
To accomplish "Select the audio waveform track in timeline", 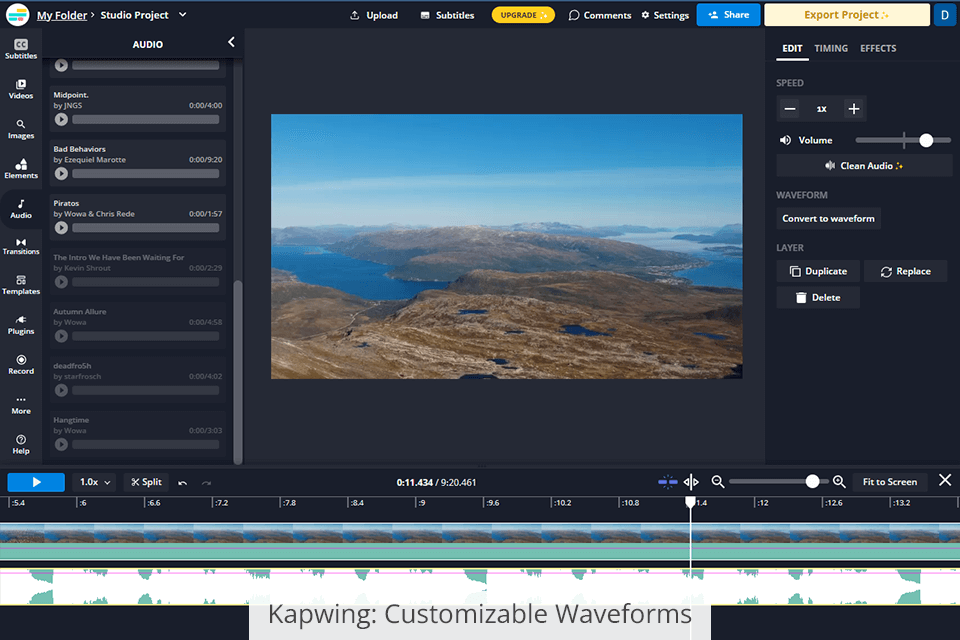I will (480, 587).
